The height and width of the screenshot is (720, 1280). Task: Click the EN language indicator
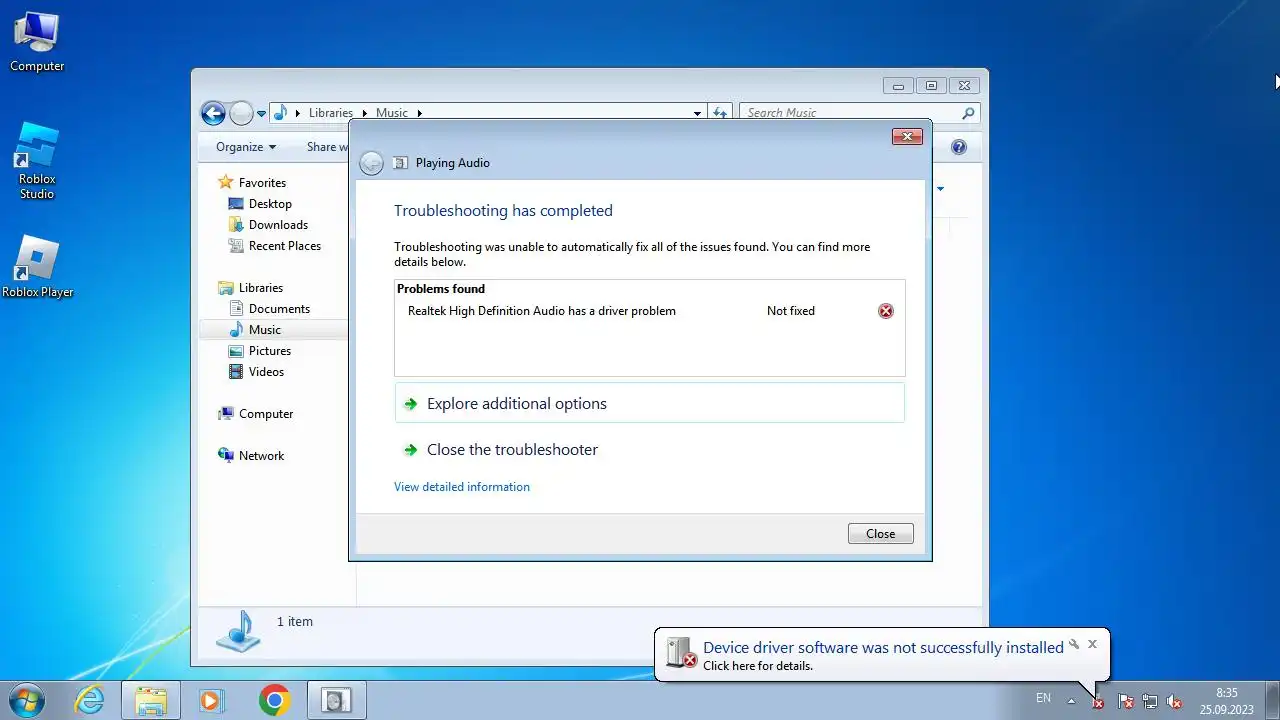point(1044,698)
